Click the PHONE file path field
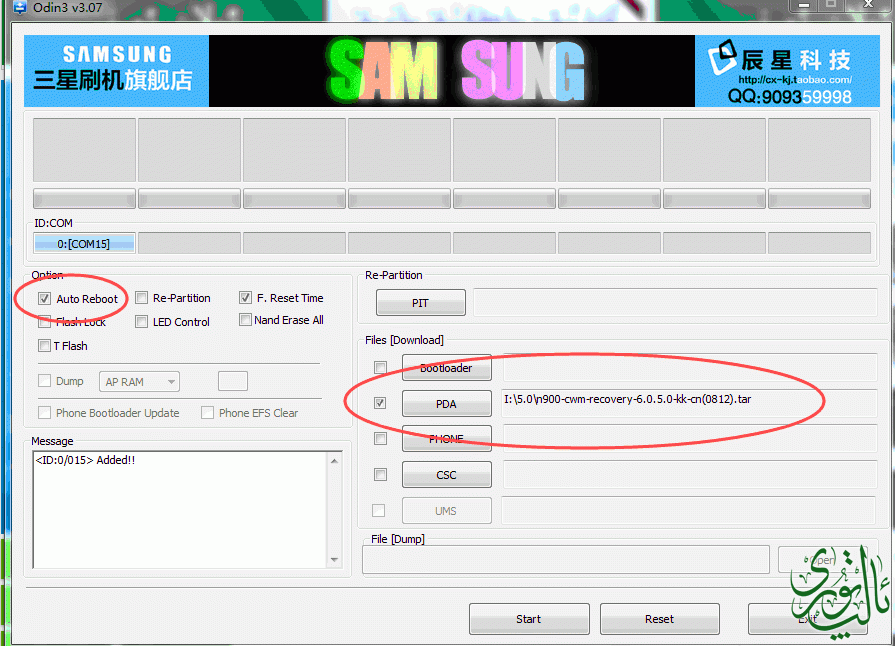Viewport: 895px width, 646px height. 689,439
